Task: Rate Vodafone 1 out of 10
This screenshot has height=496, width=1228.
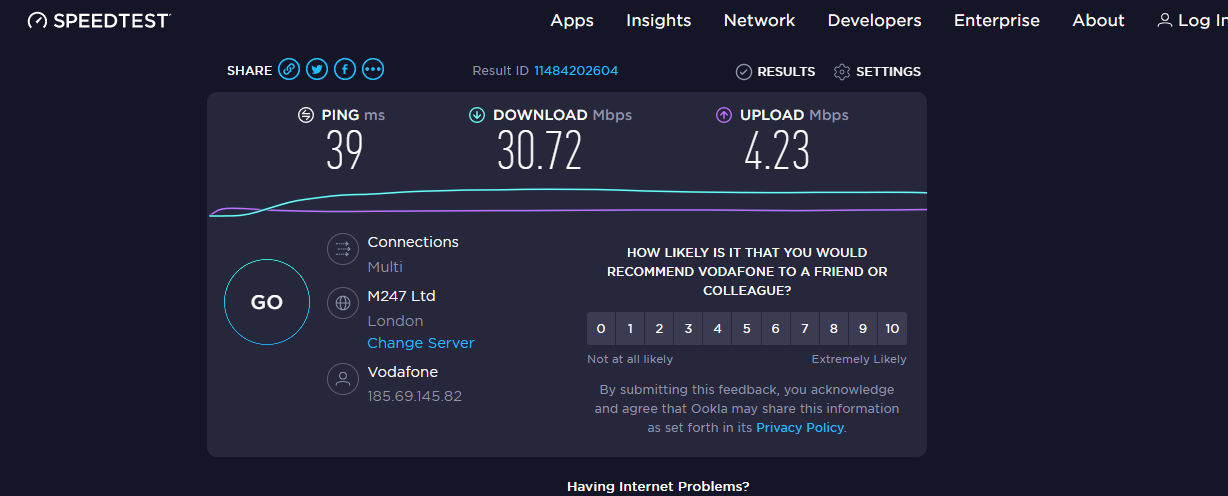Action: tap(630, 328)
